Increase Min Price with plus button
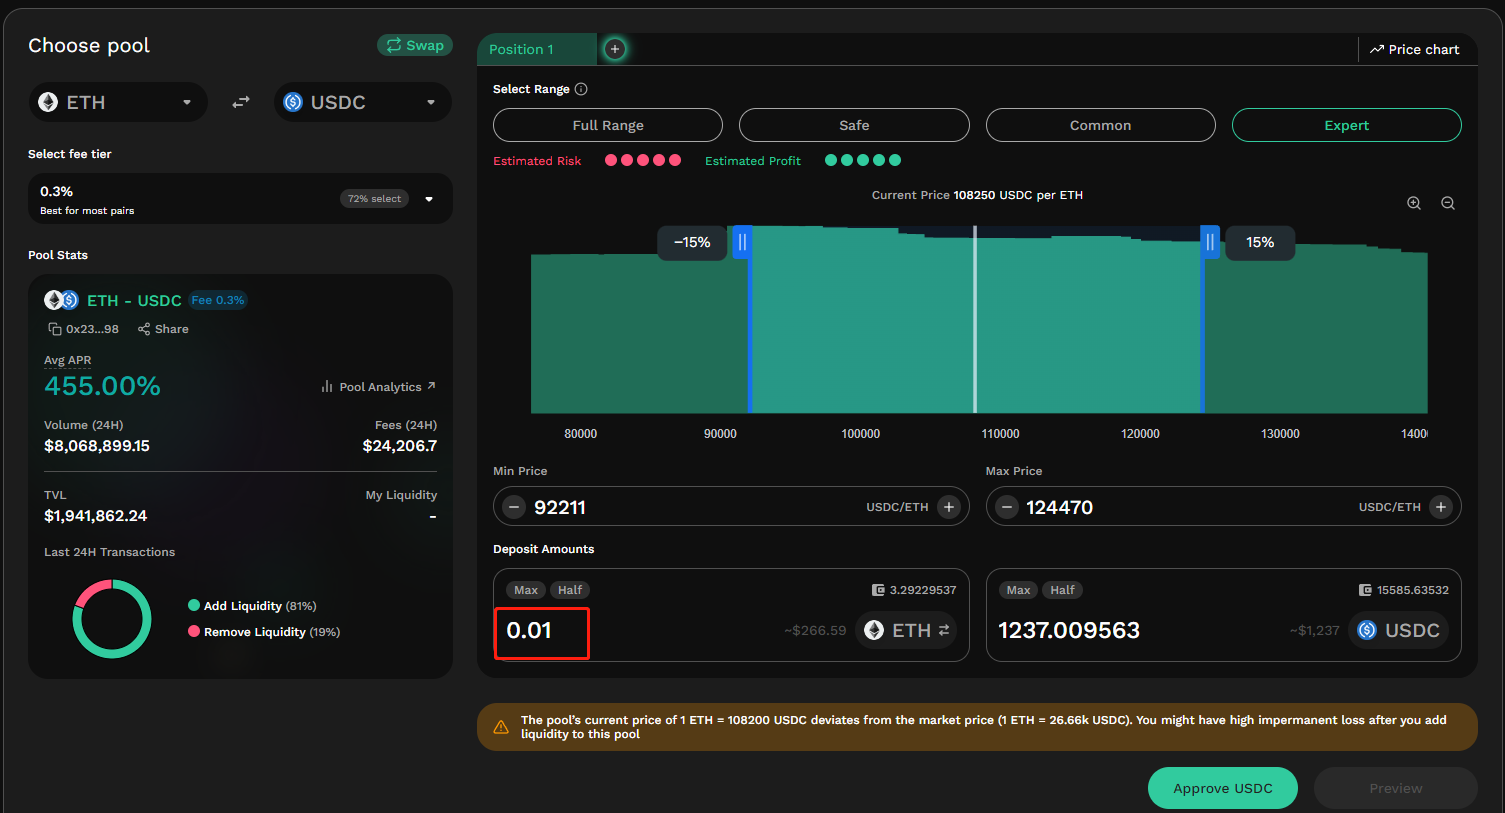The width and height of the screenshot is (1505, 813). [948, 507]
